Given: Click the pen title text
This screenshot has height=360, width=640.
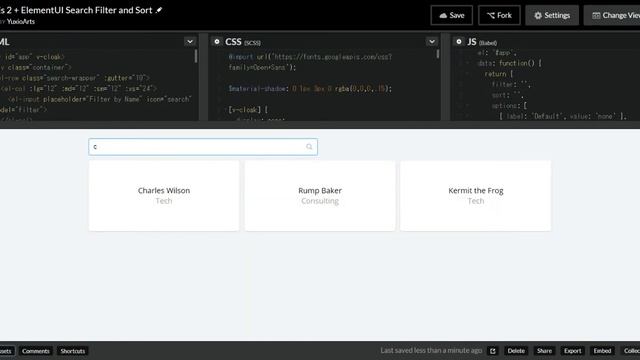Looking at the screenshot, I should coord(76,10).
